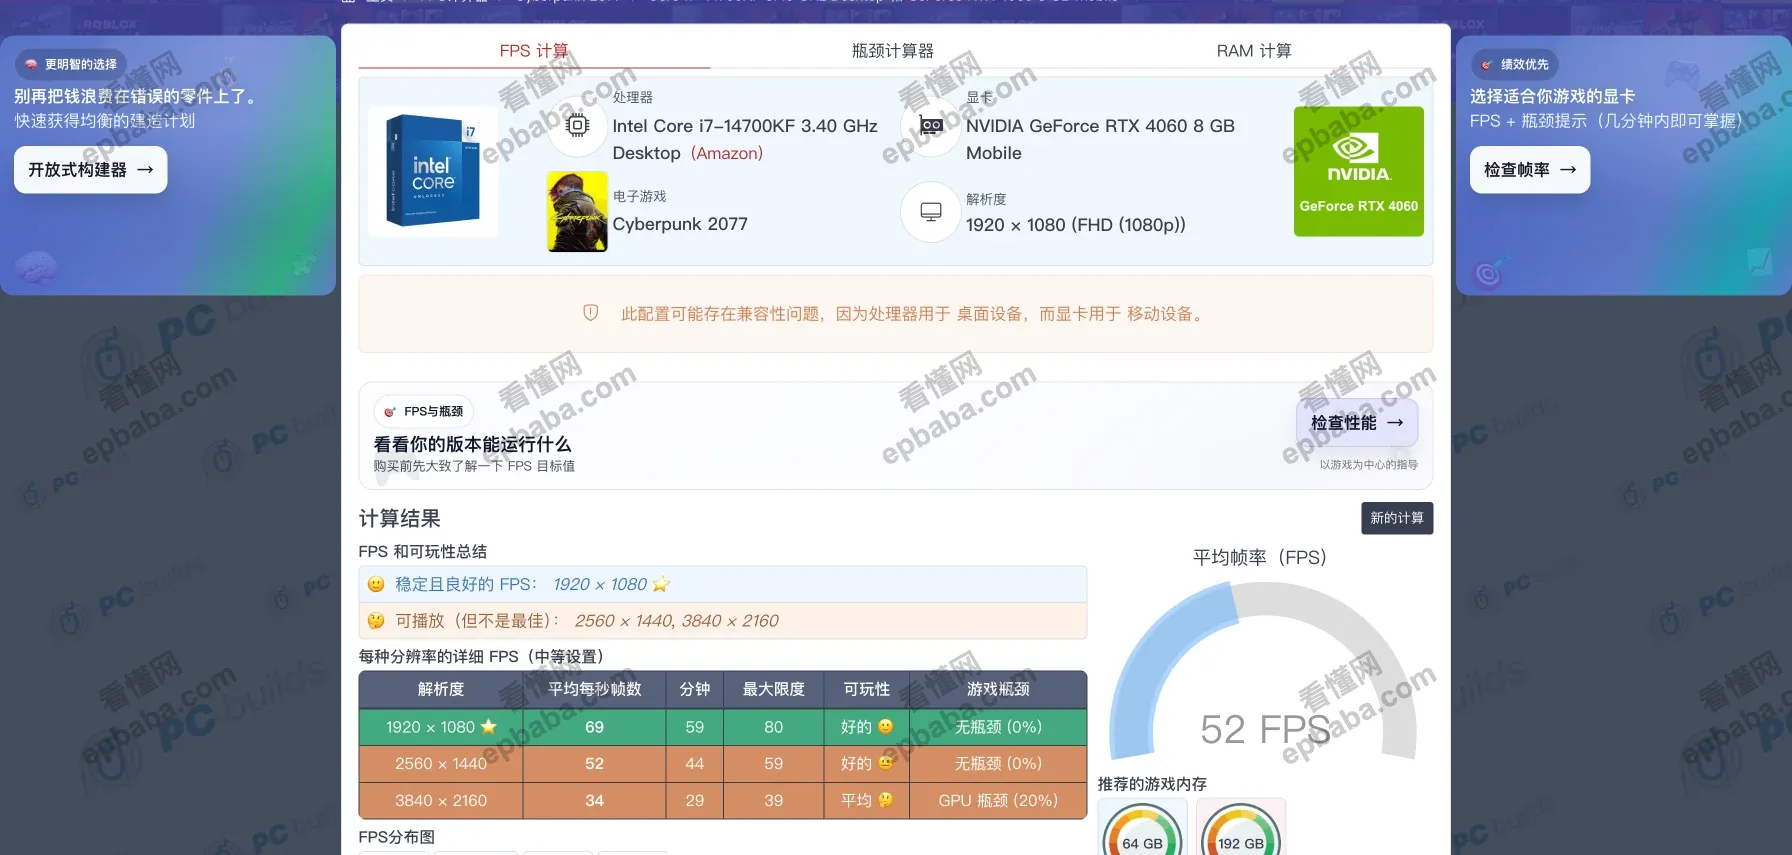Click the brain icon in left banner
This screenshot has width=1792, height=855.
35,268
